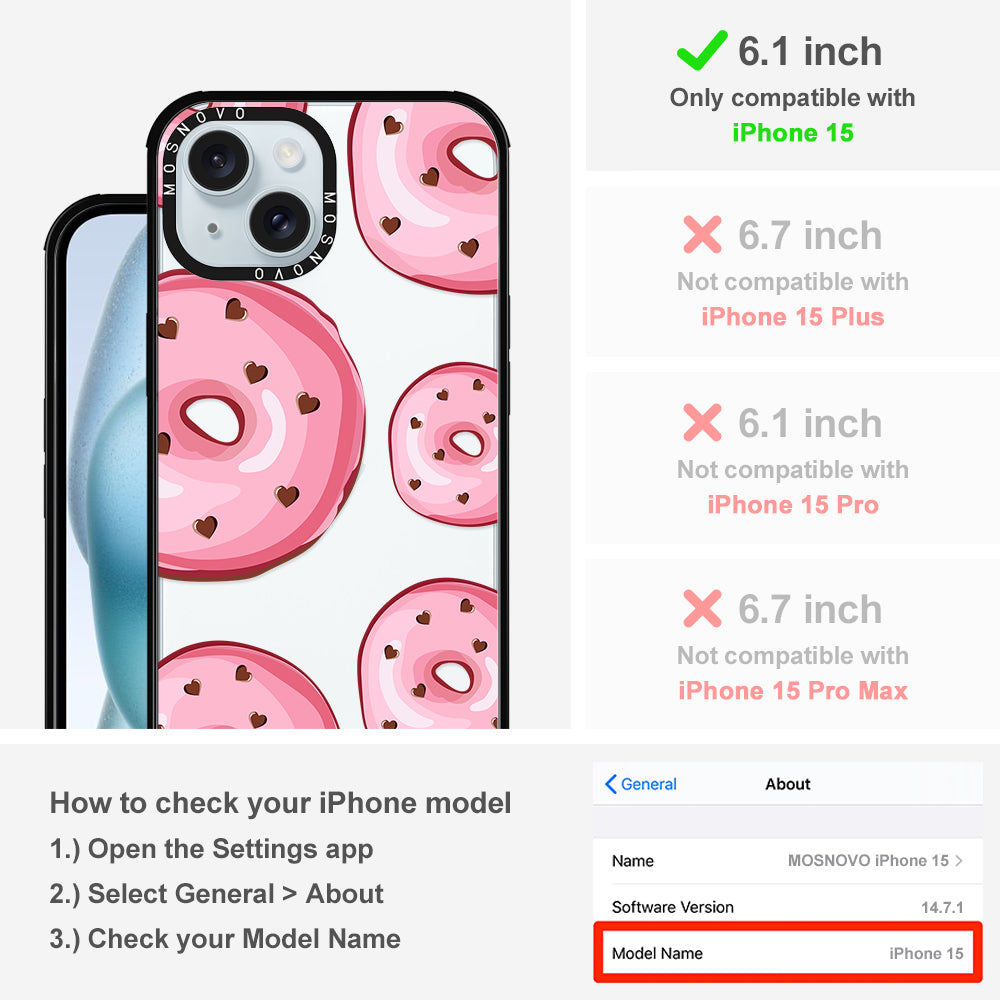Click the small donut at the right edge
Screen dimensions: 1000x1000
(x=445, y=444)
